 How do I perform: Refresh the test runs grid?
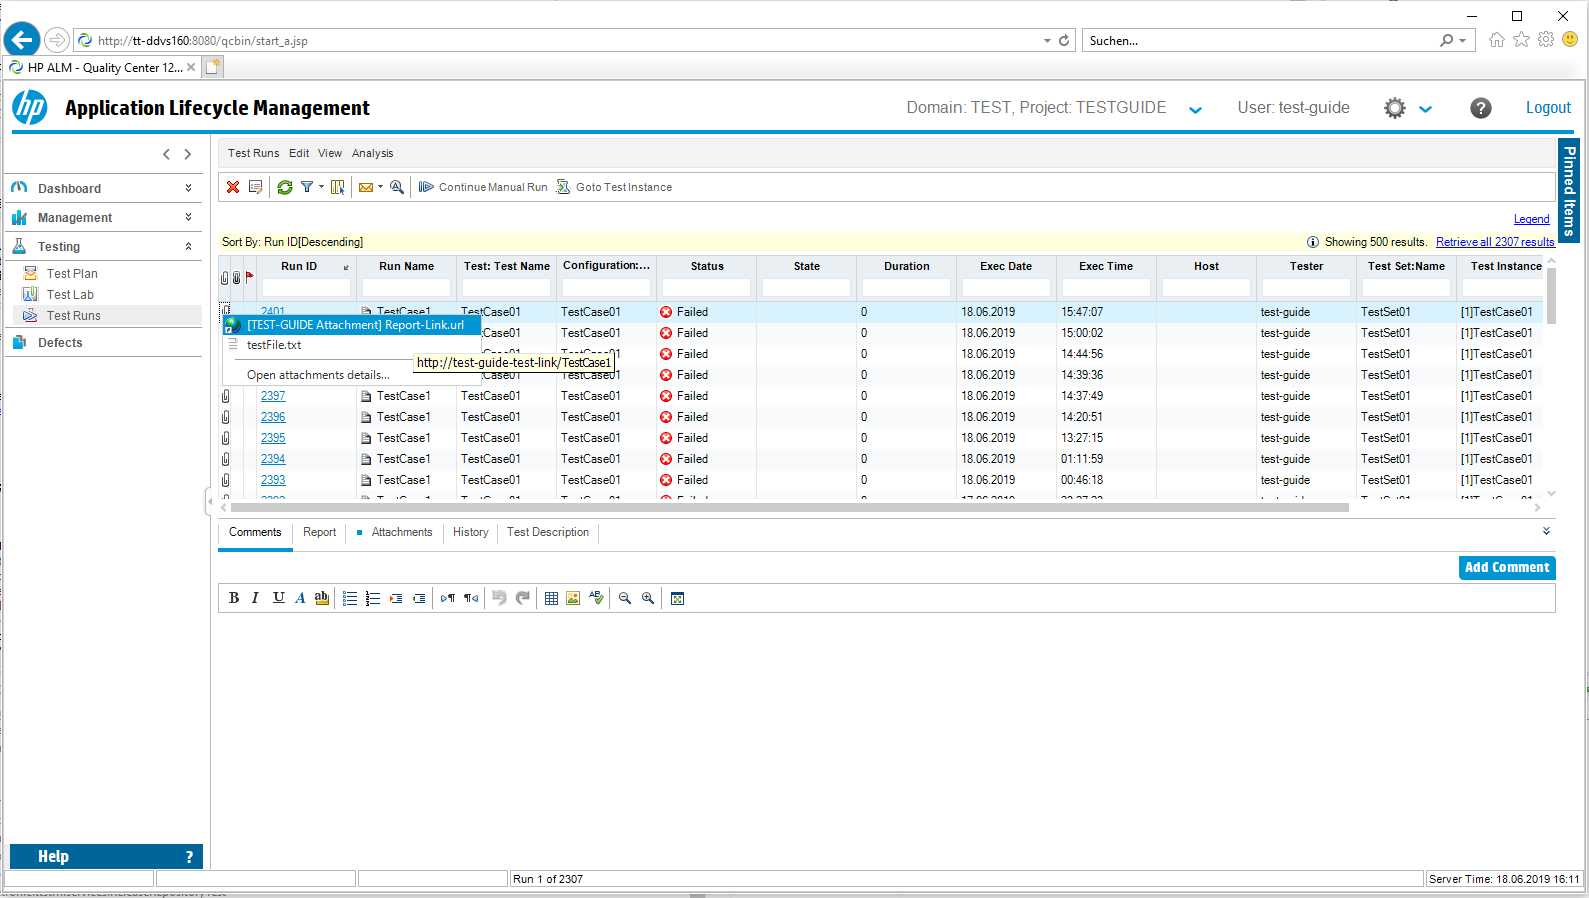click(285, 187)
